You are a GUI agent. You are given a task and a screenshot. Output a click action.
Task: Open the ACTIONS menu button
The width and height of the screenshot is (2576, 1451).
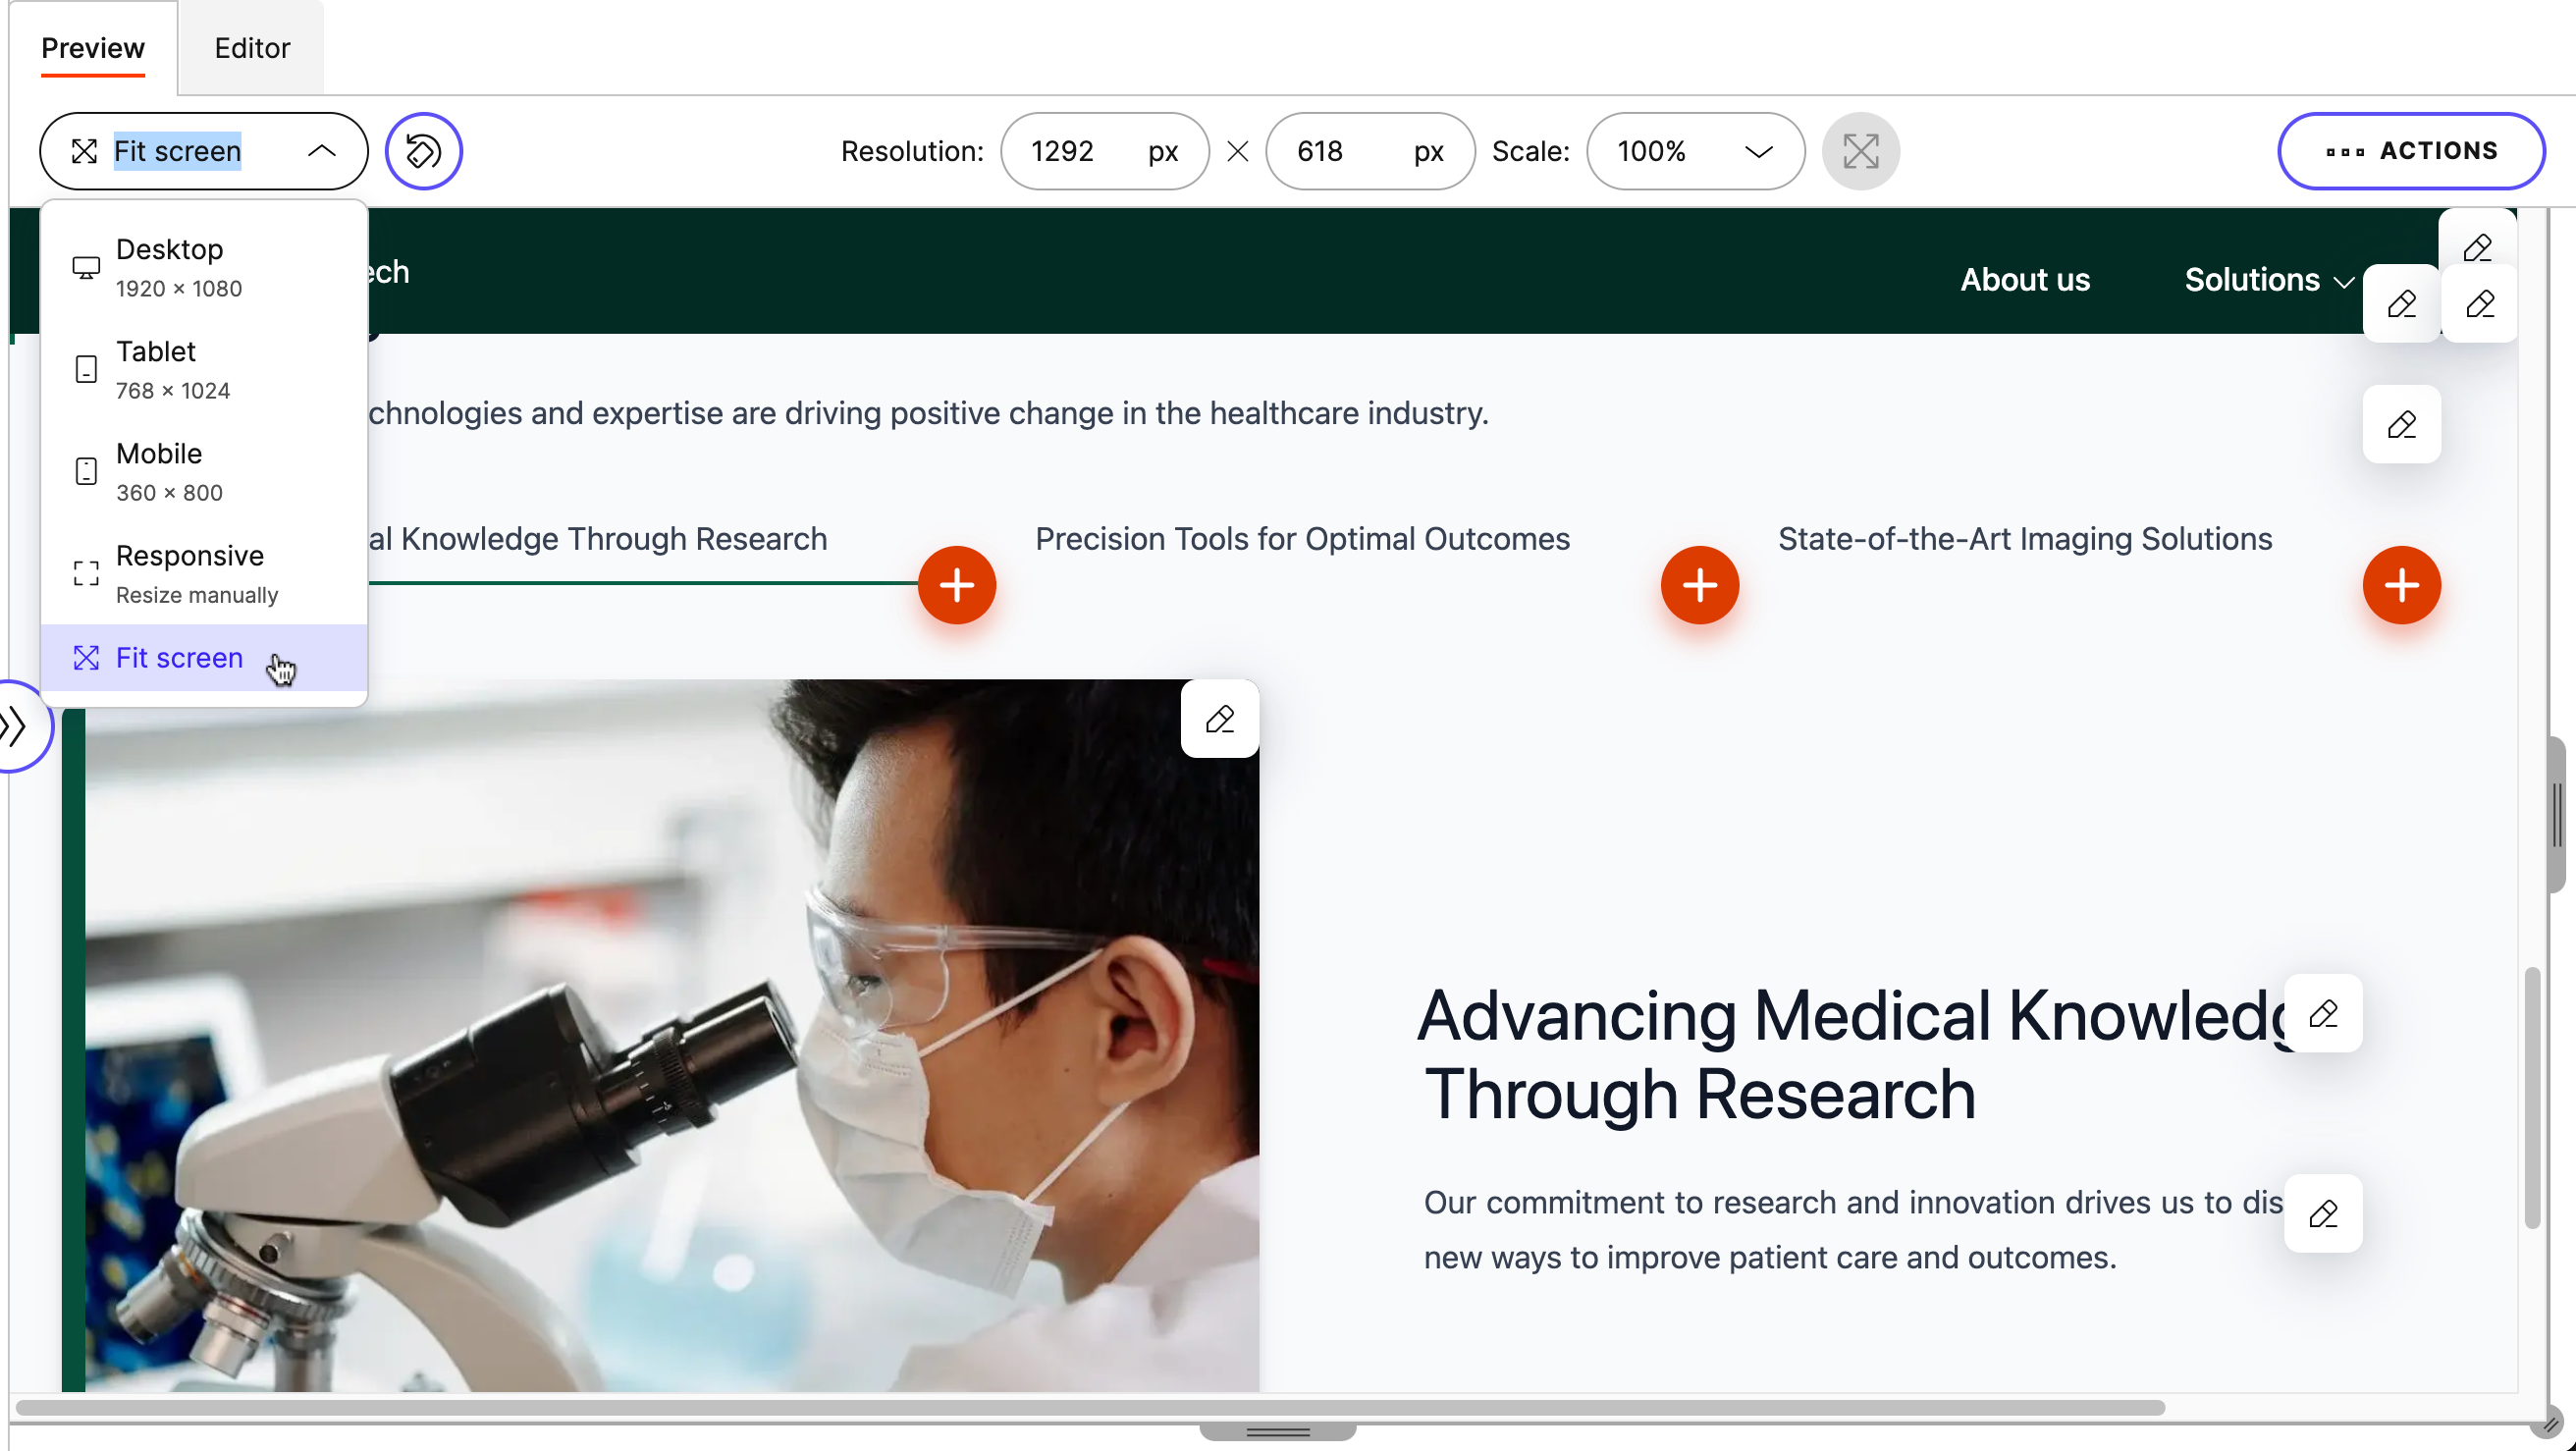2411,151
